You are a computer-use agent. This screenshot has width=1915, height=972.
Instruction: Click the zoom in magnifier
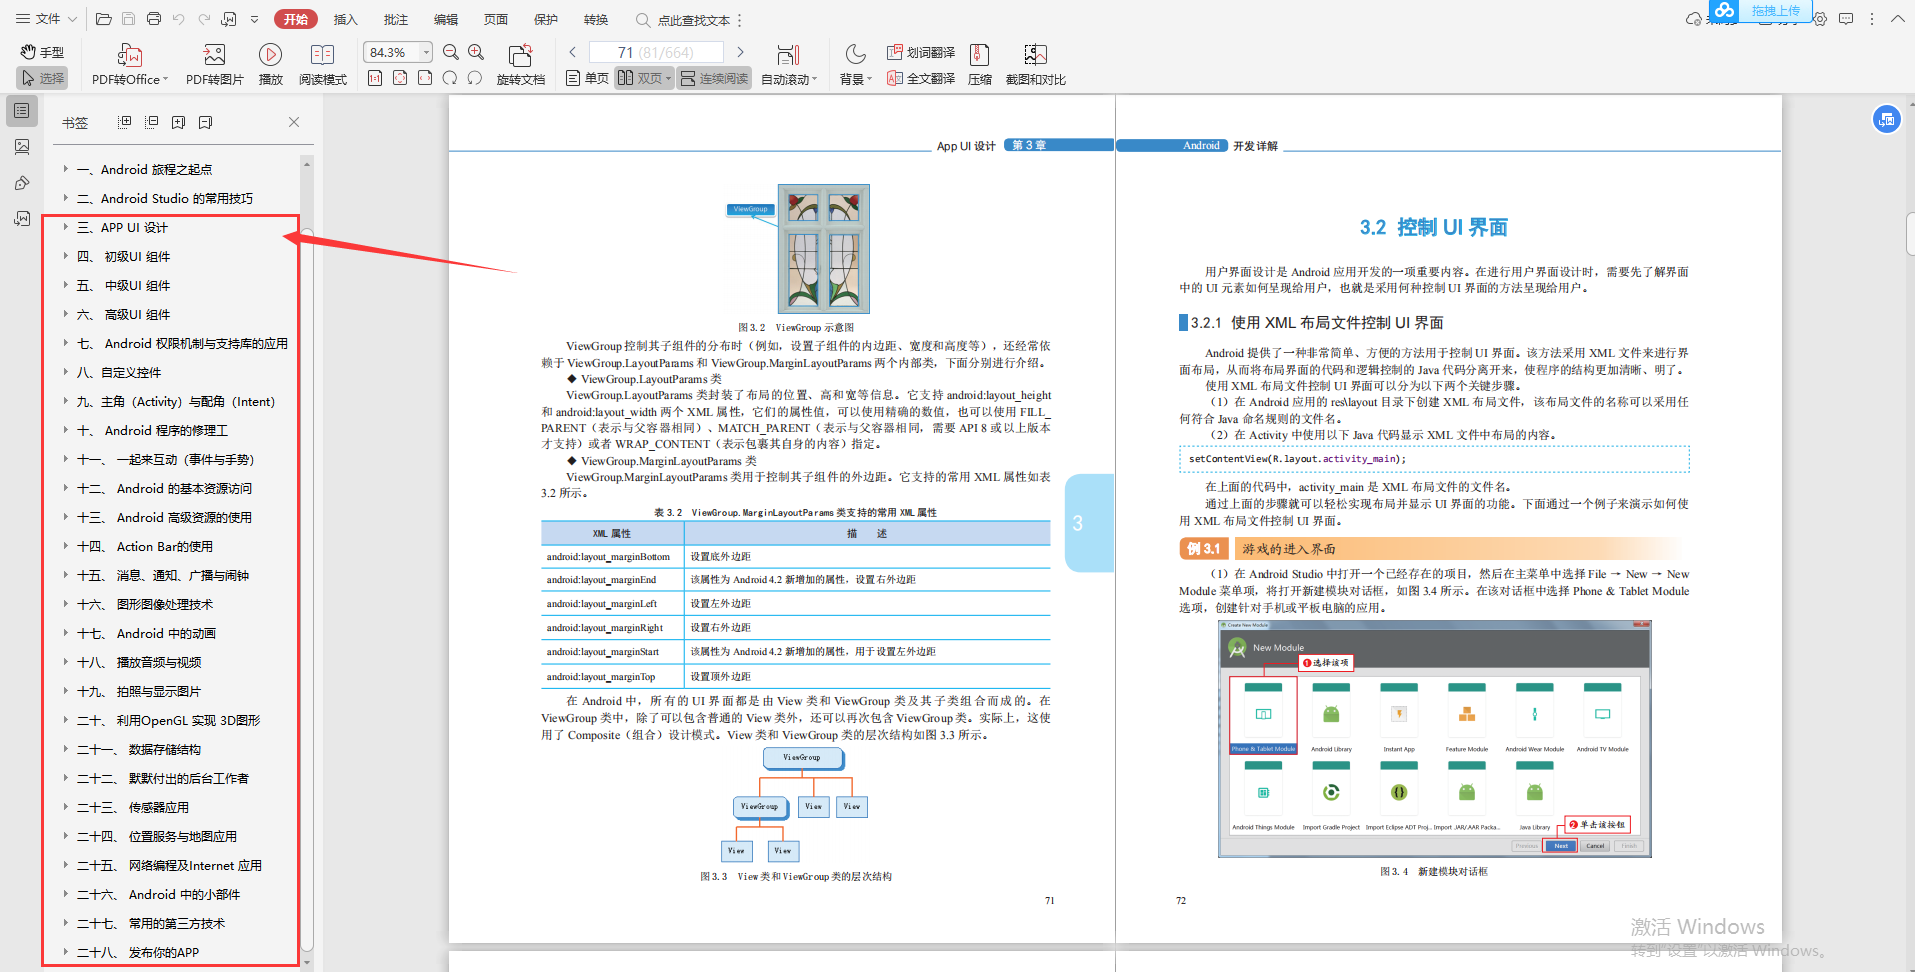click(x=476, y=52)
